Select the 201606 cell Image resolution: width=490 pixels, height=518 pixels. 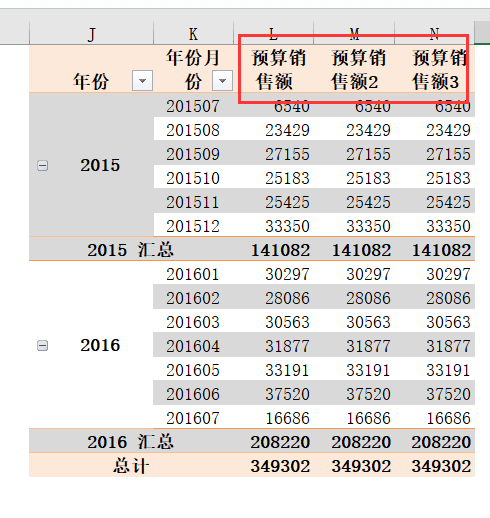click(x=193, y=394)
